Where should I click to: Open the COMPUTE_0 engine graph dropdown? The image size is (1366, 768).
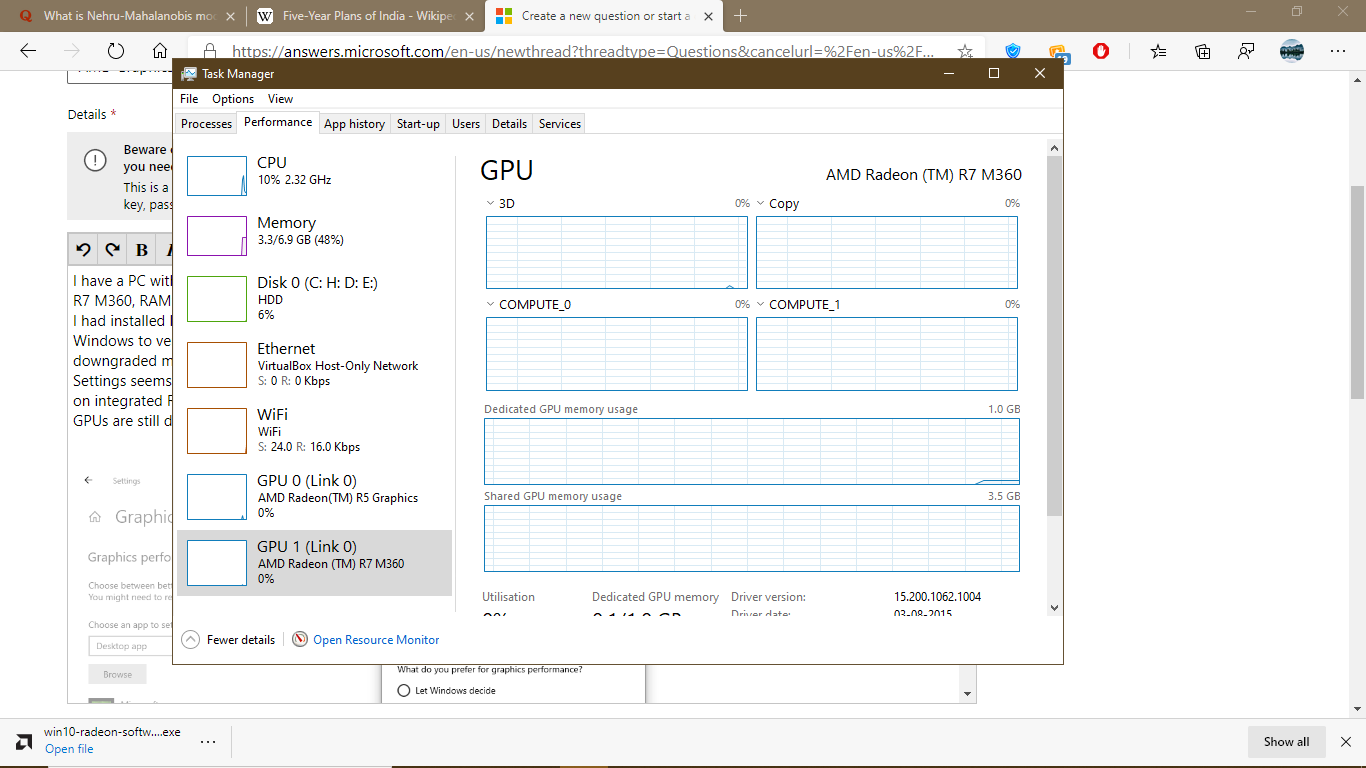click(490, 304)
